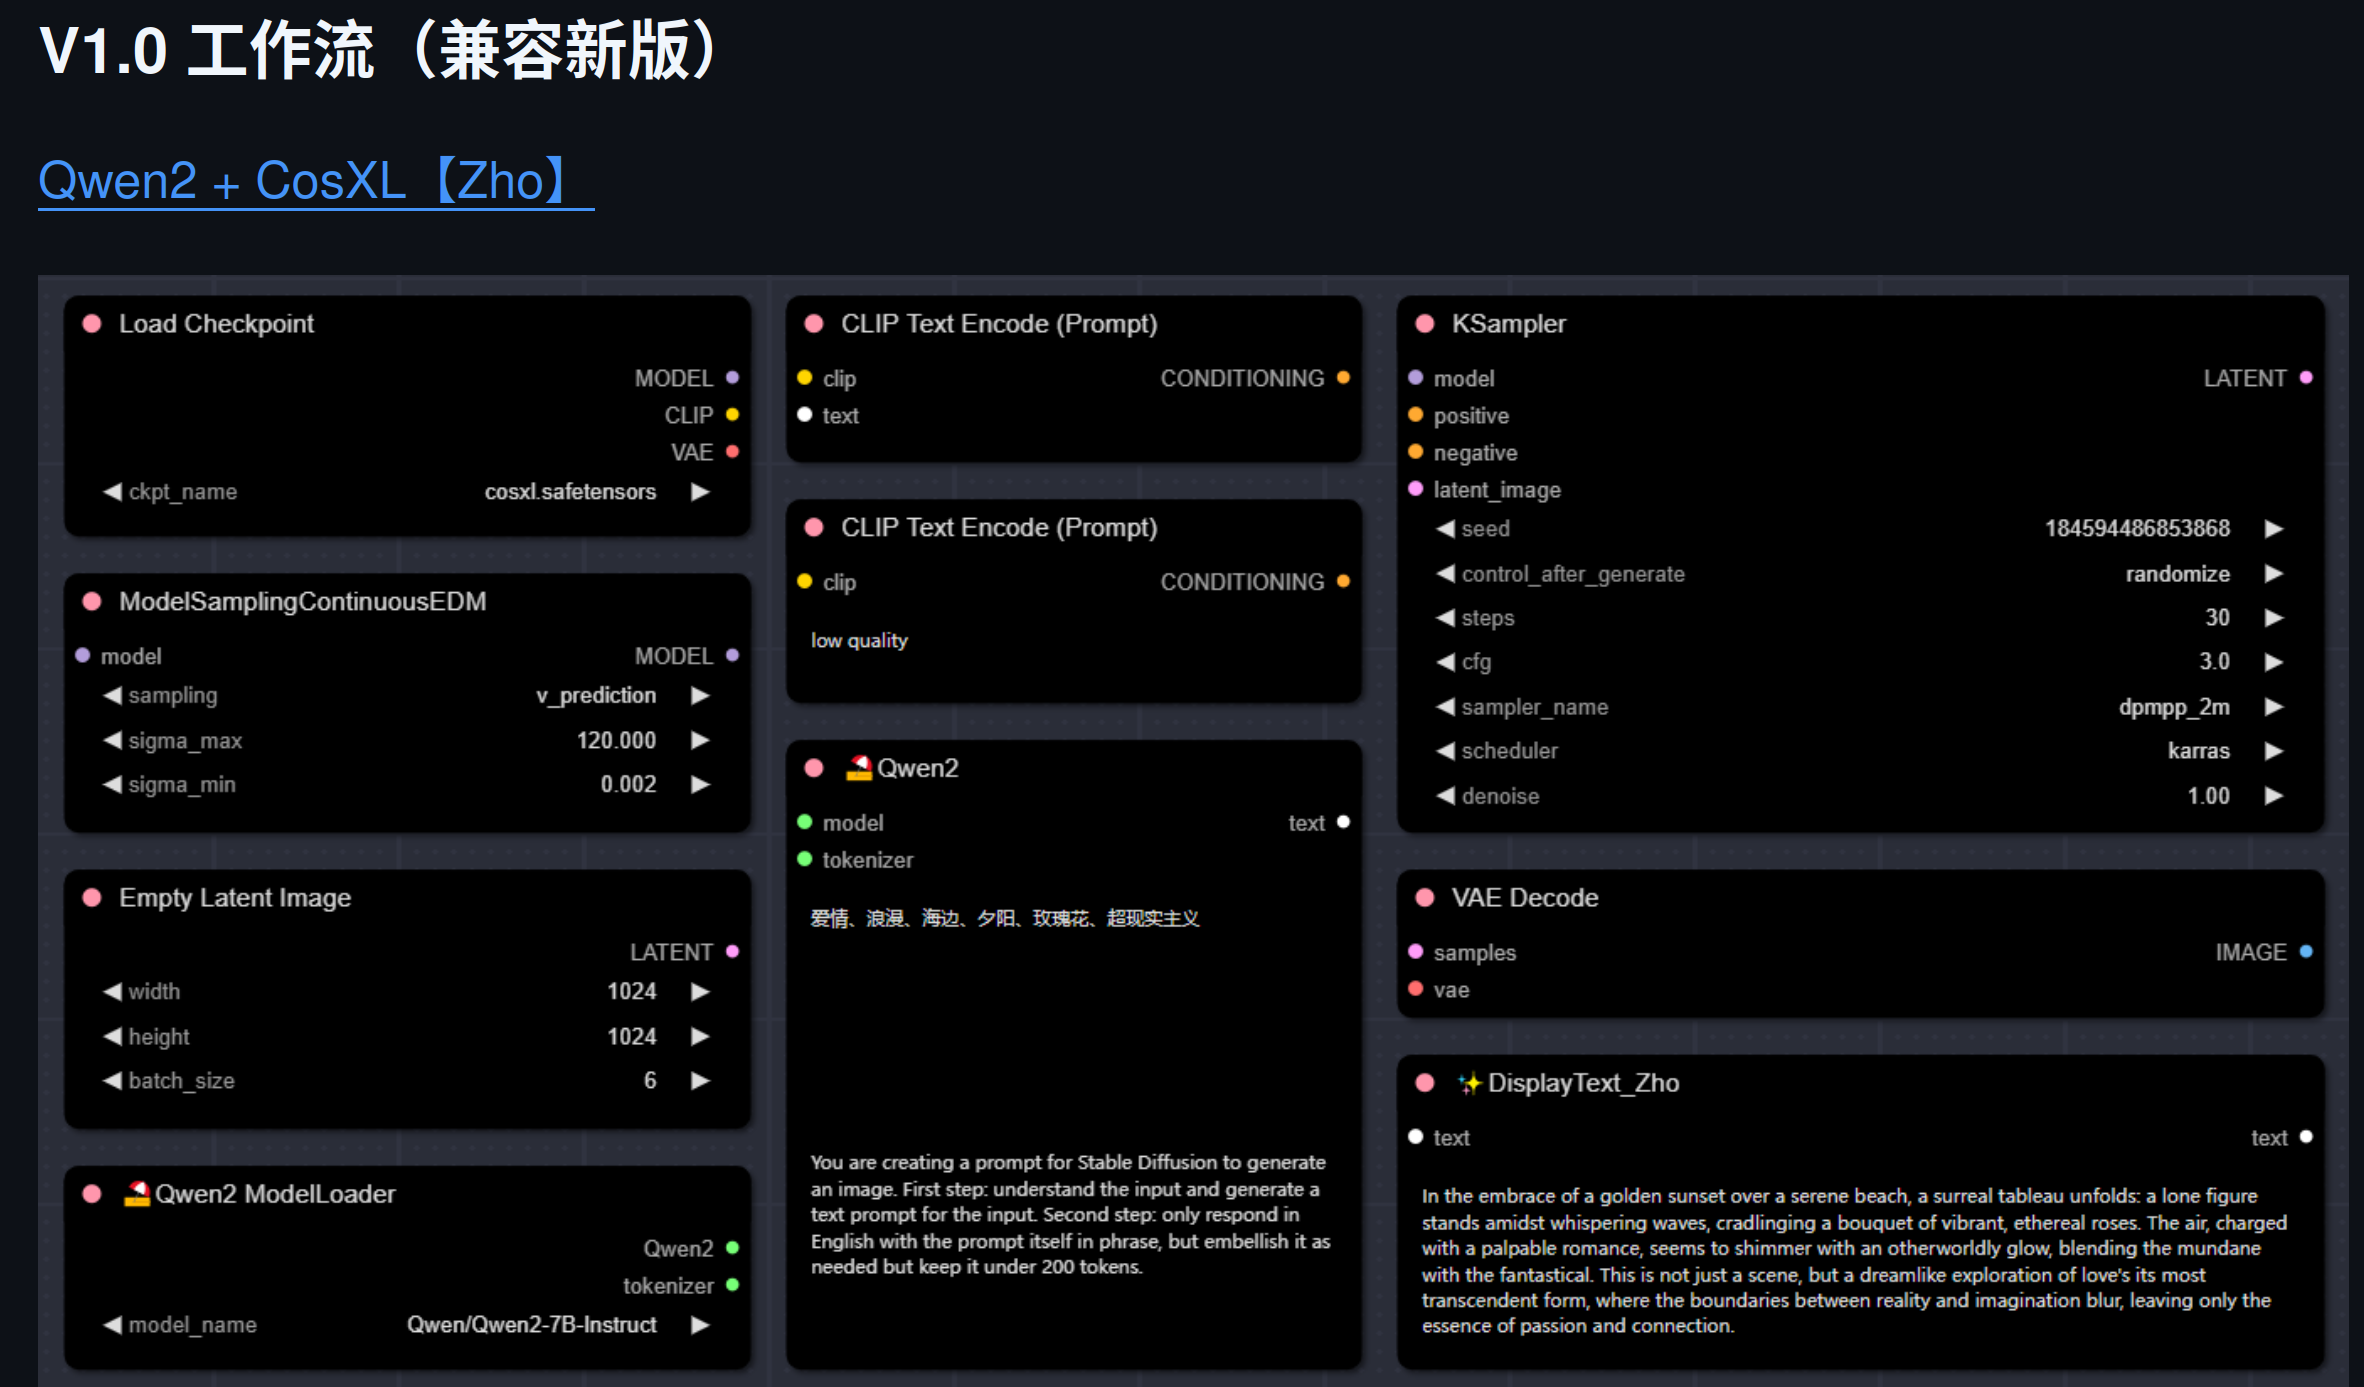Collapse the Qwen2 node with the model and tokenizer inputs via title dot

point(814,768)
